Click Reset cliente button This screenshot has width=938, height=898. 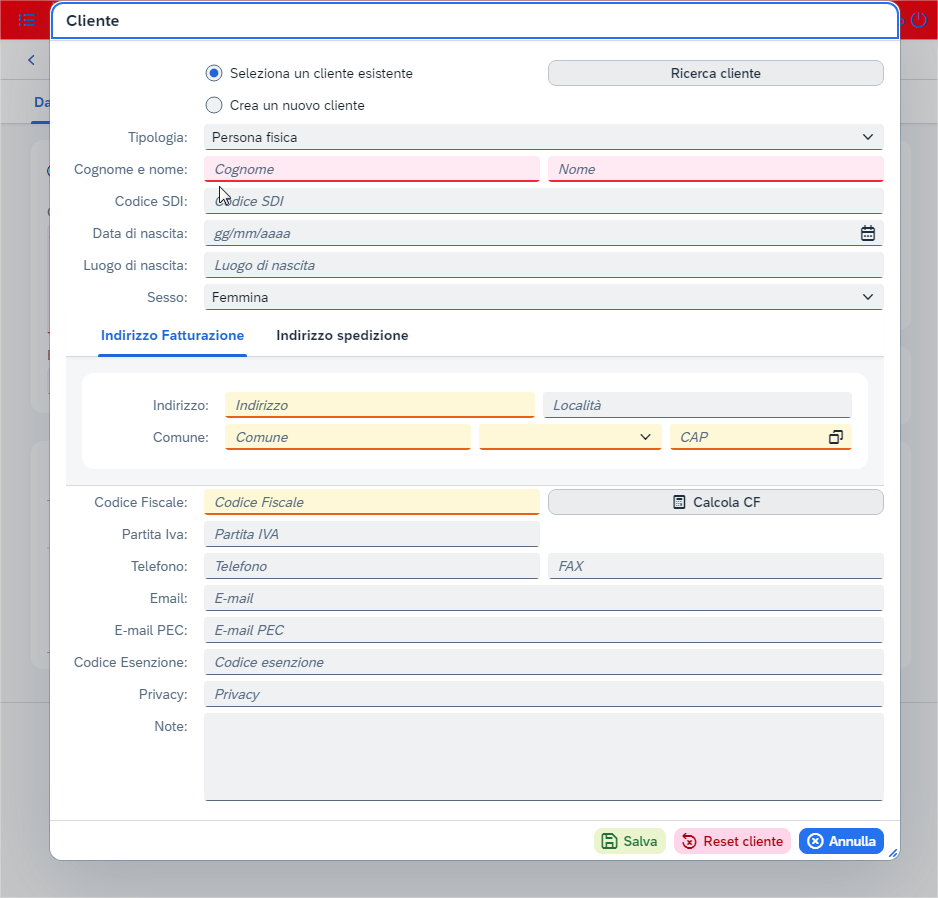(x=732, y=841)
